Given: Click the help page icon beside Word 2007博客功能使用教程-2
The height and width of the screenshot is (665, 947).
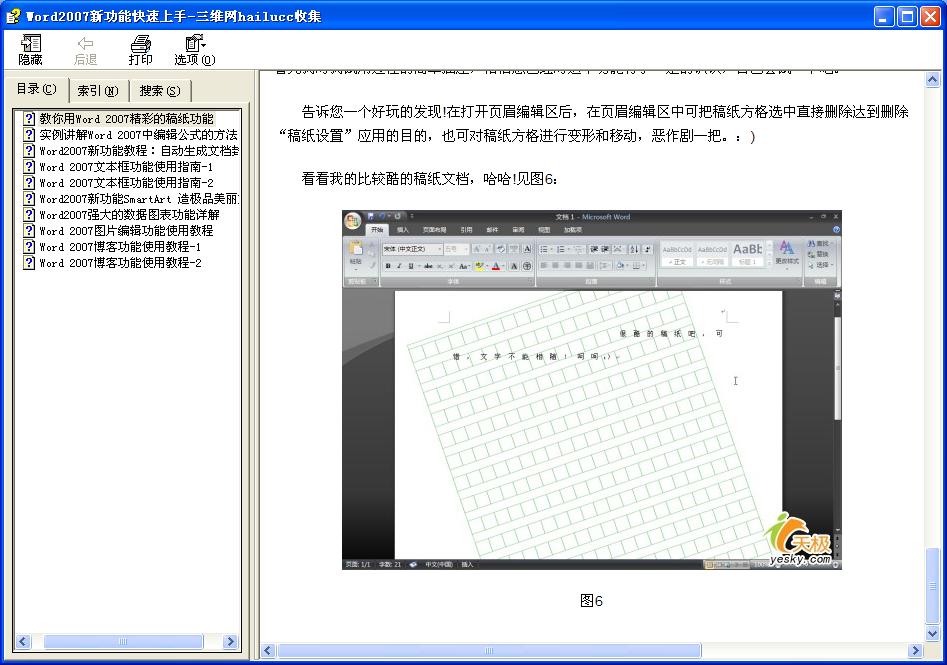Looking at the screenshot, I should pos(29,263).
